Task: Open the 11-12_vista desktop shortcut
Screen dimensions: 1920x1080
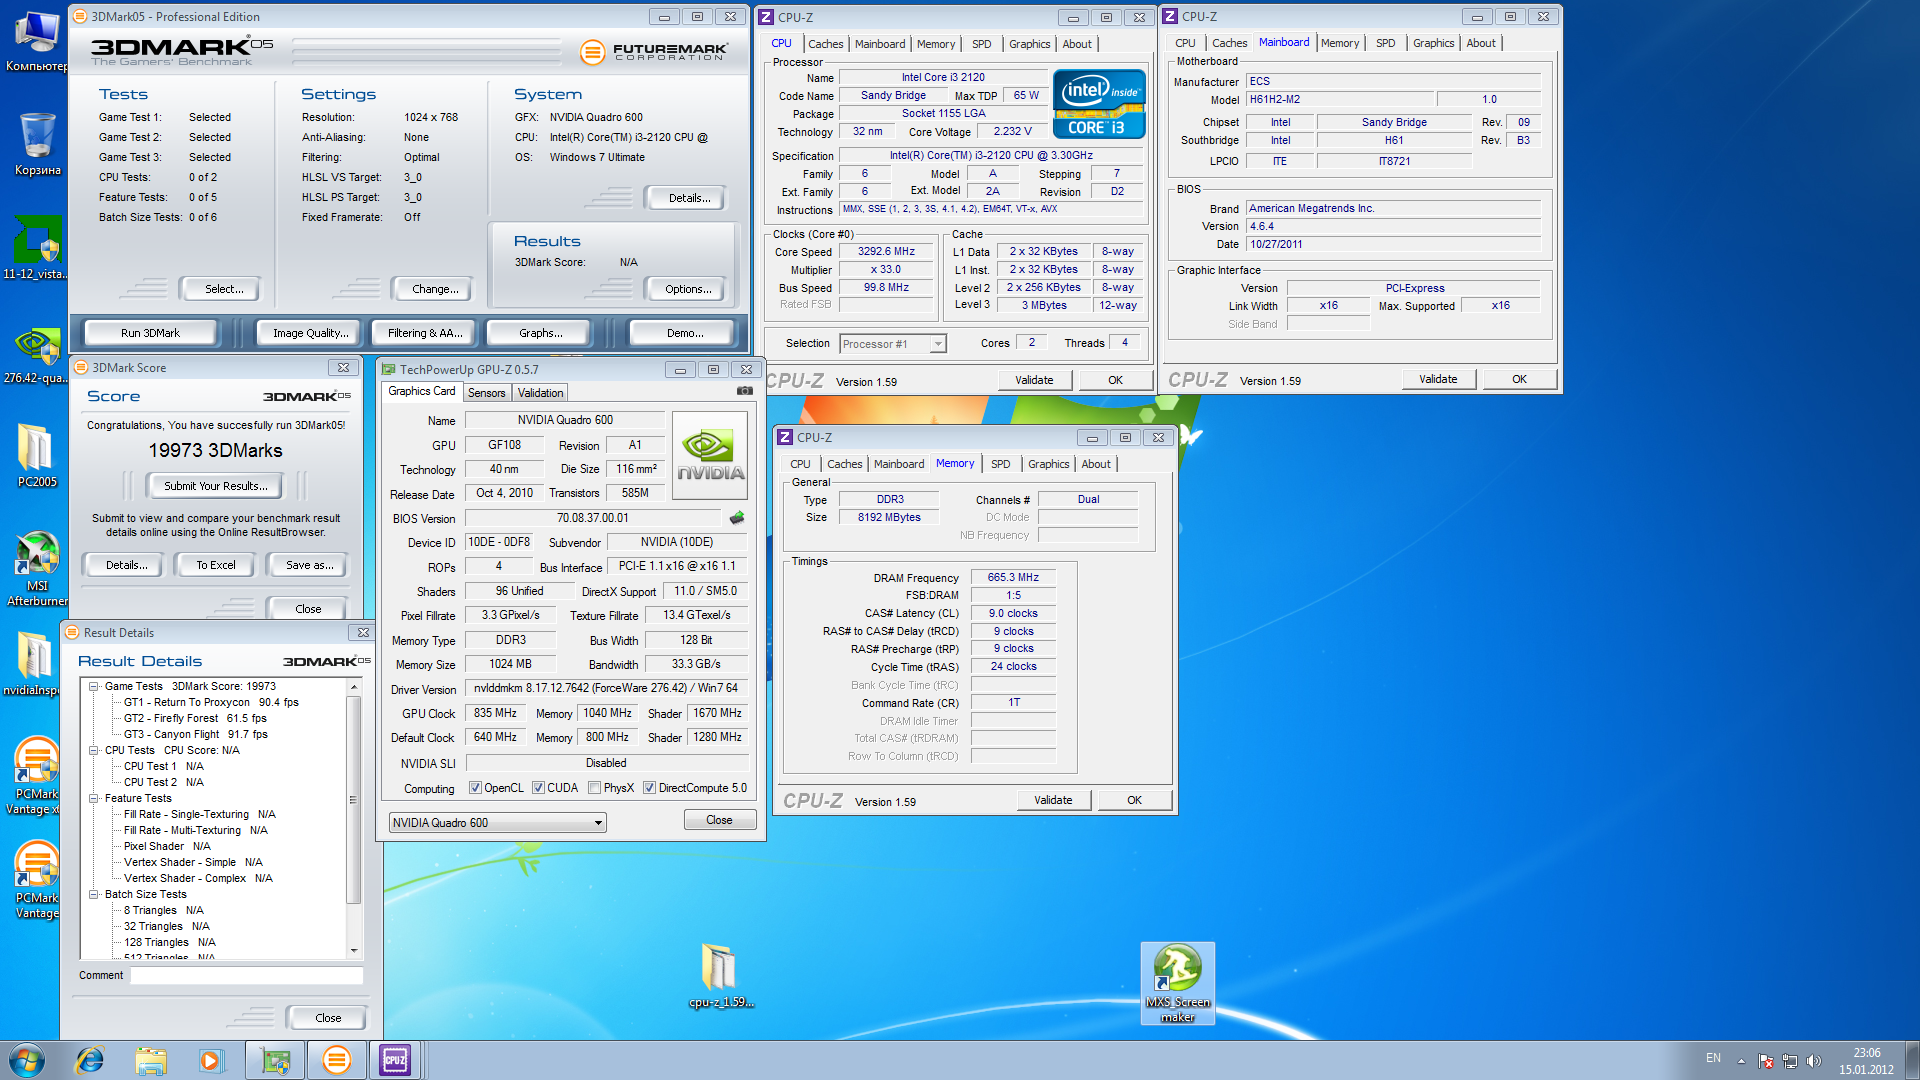Action: (x=37, y=249)
